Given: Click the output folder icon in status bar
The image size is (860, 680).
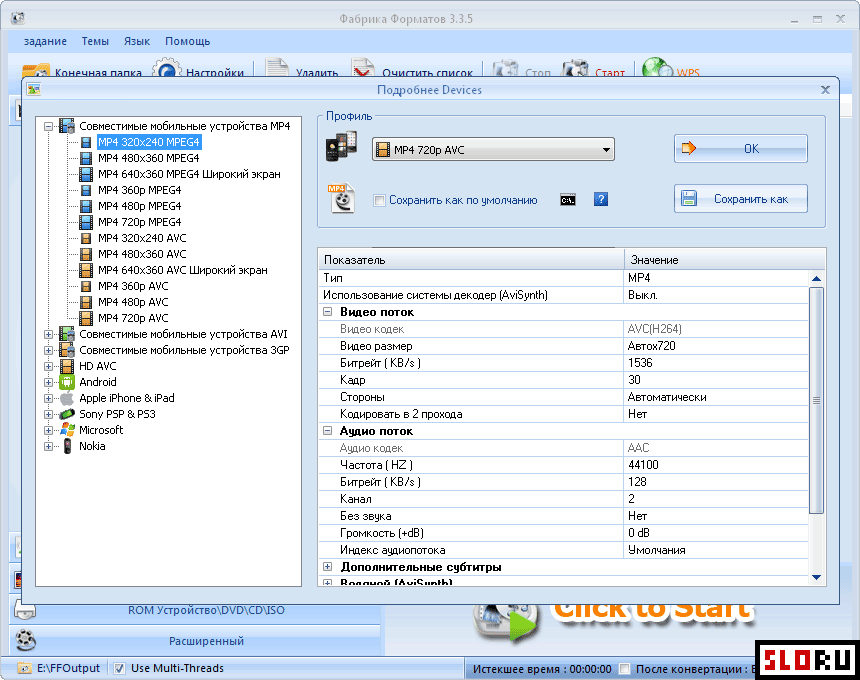Looking at the screenshot, I should pyautogui.click(x=24, y=668).
